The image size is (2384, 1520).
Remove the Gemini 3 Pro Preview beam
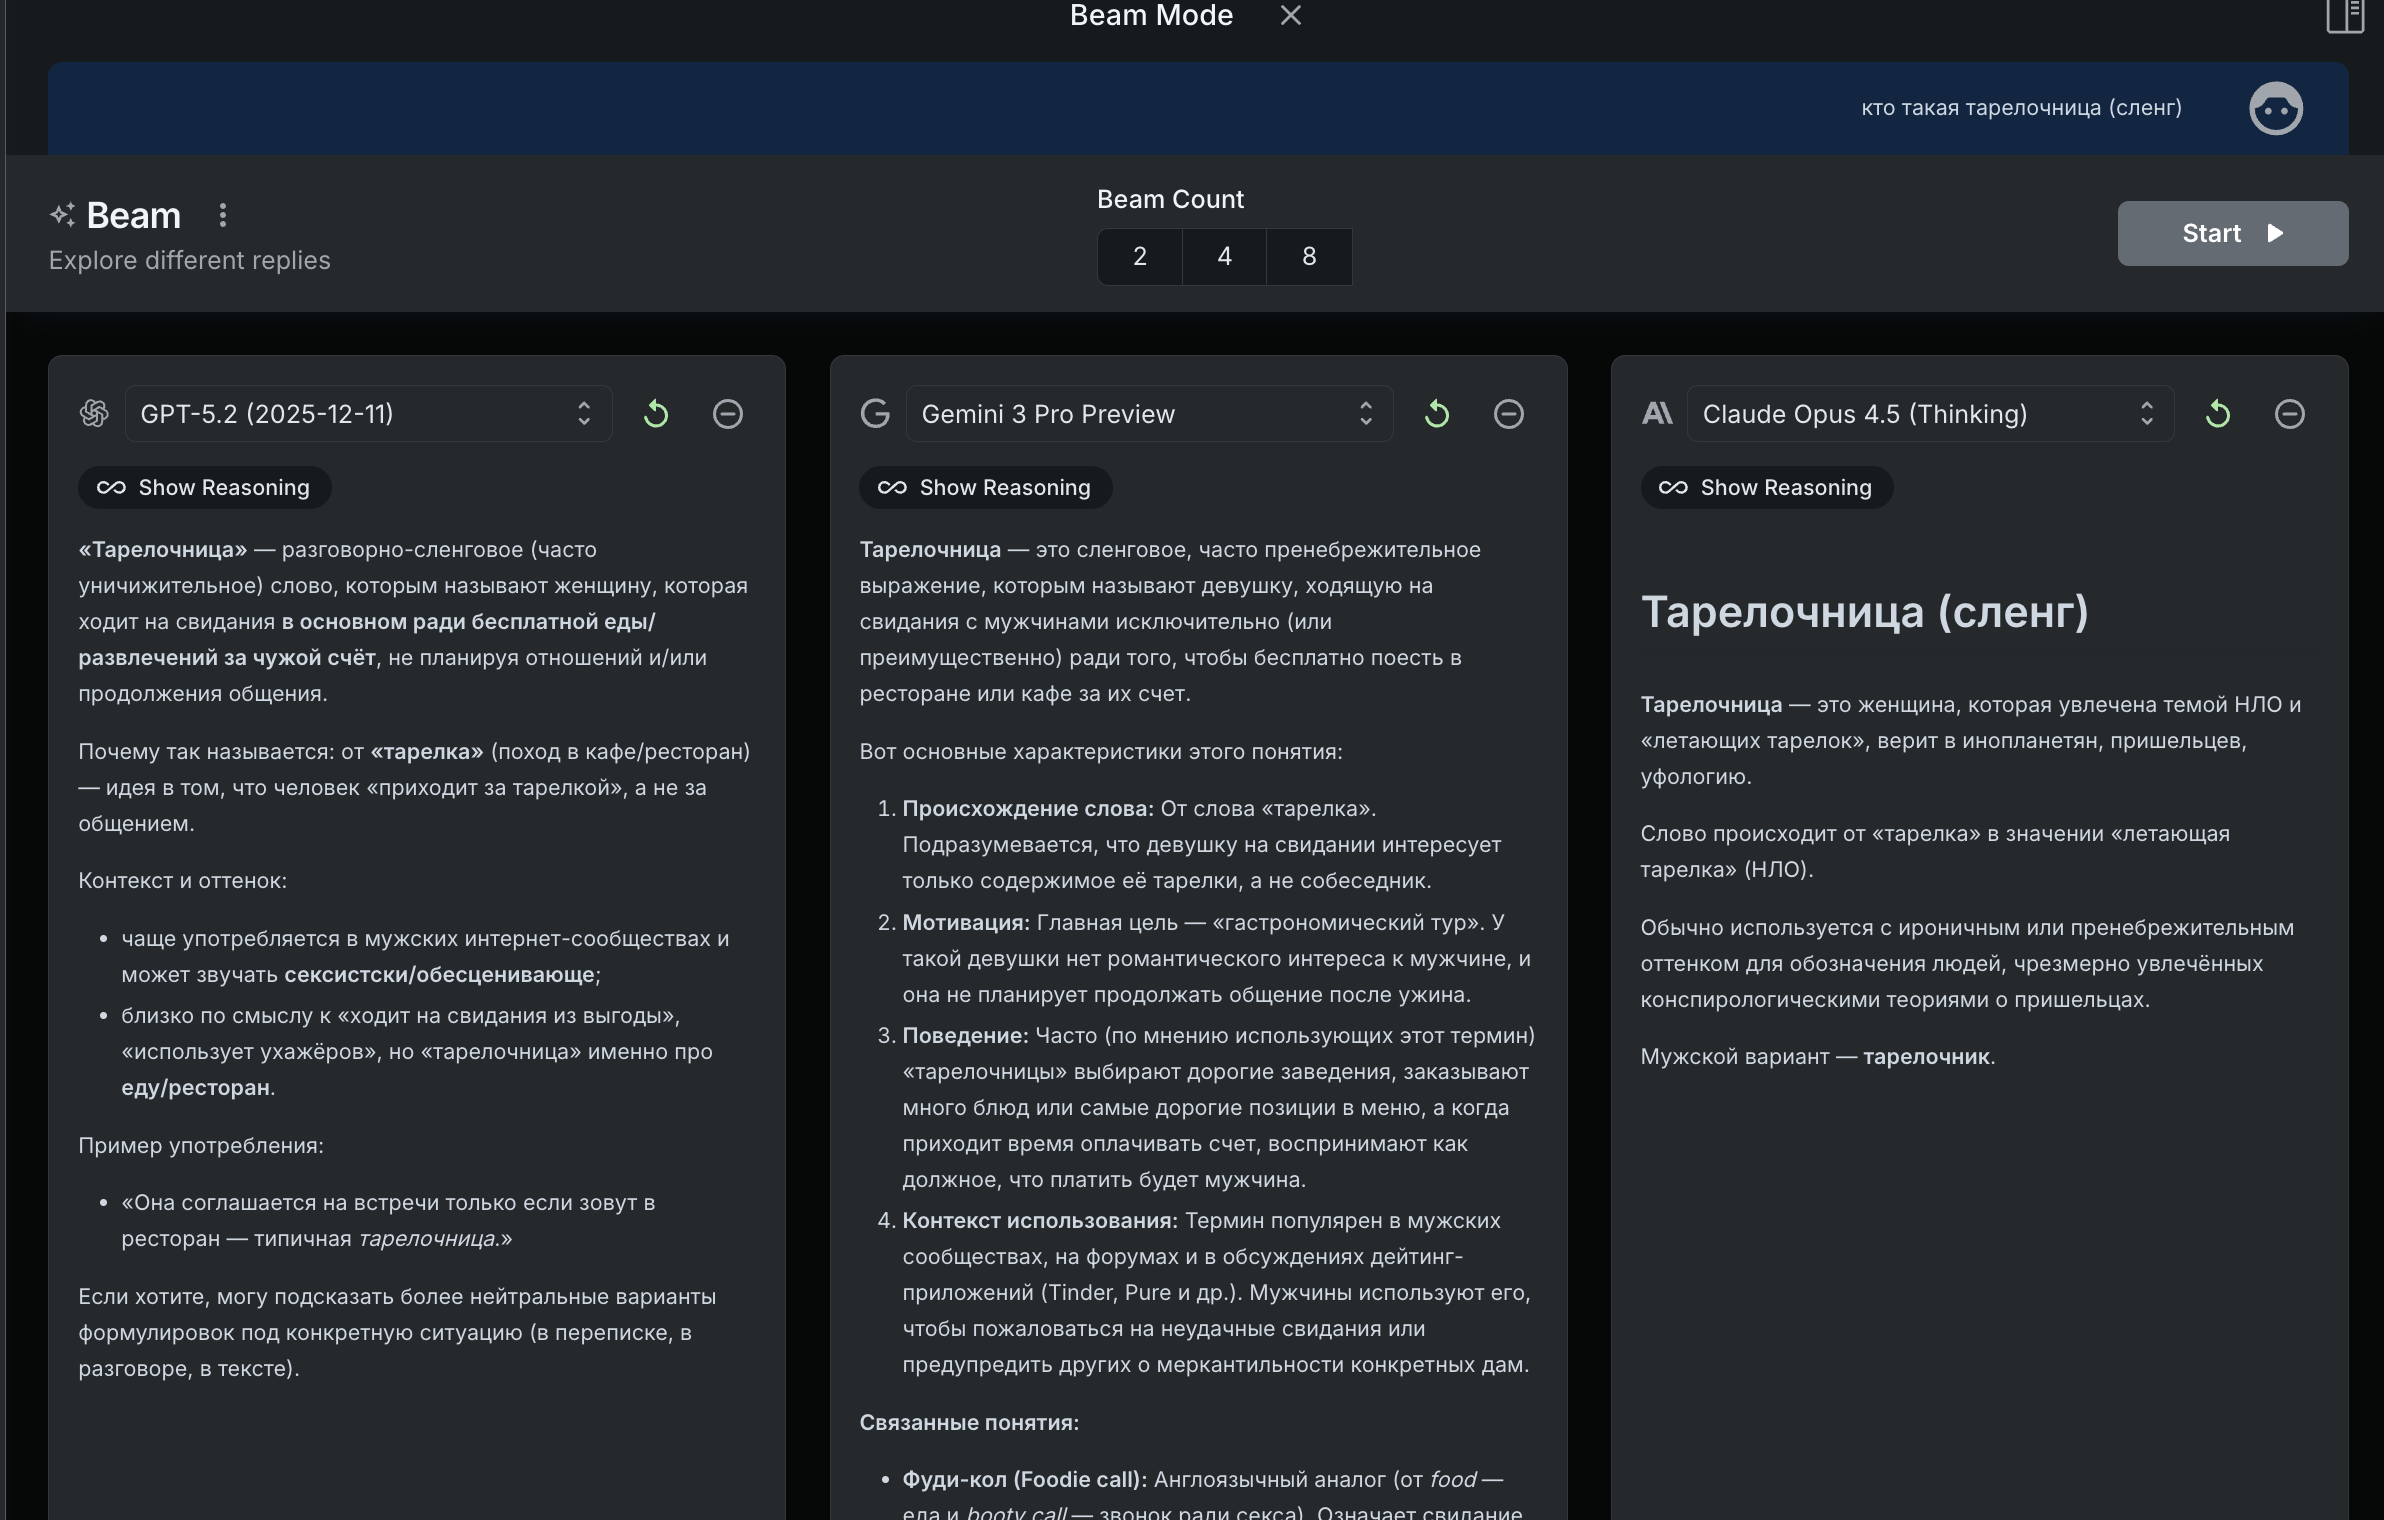(x=1508, y=414)
